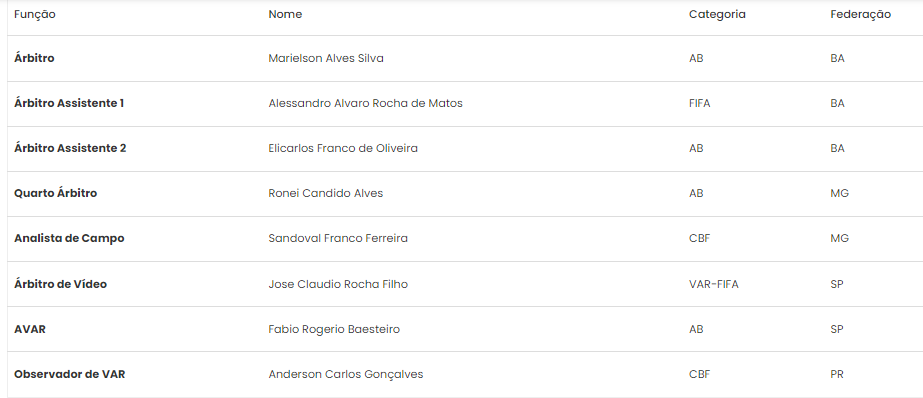The image size is (923, 398).
Task: Select the AVAR row label
Action: (29, 329)
